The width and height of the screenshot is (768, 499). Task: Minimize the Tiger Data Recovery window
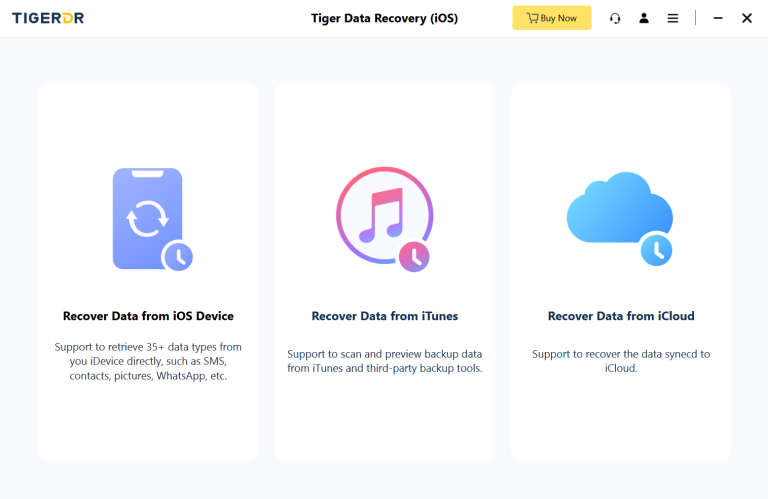(718, 18)
